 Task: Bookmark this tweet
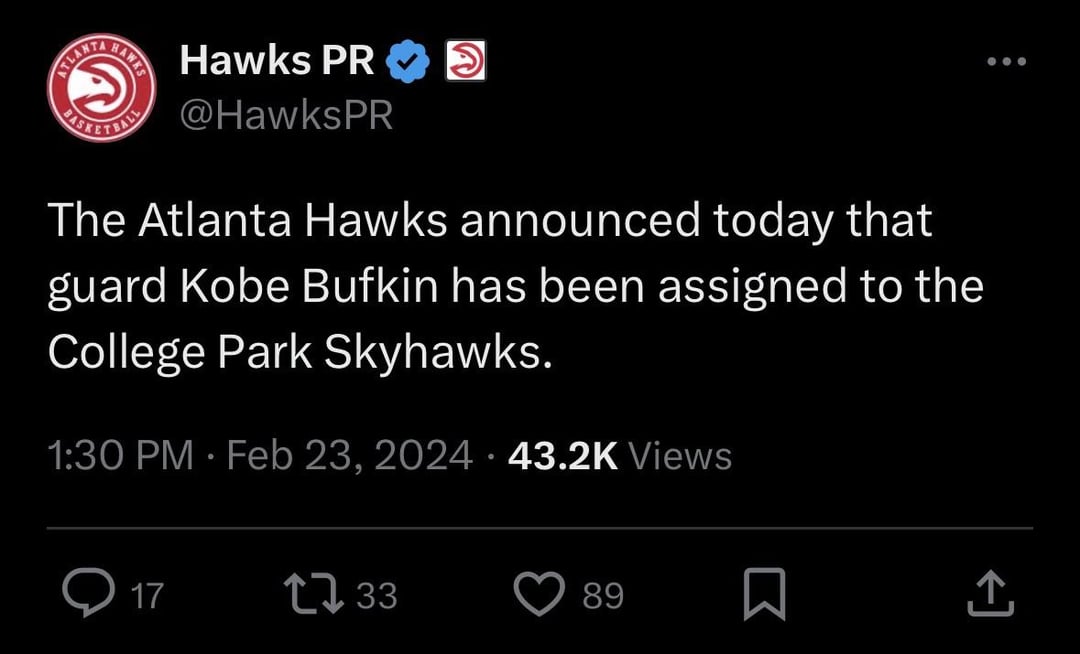tap(764, 595)
